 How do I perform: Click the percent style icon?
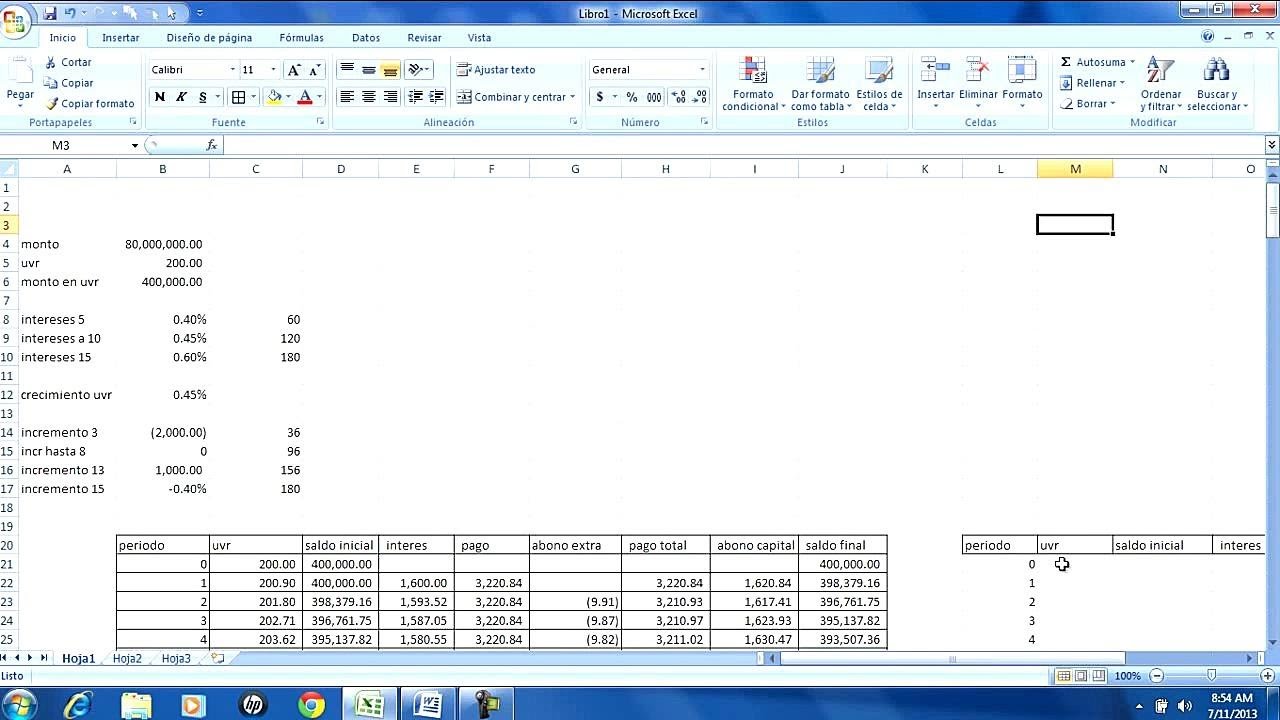pos(632,97)
